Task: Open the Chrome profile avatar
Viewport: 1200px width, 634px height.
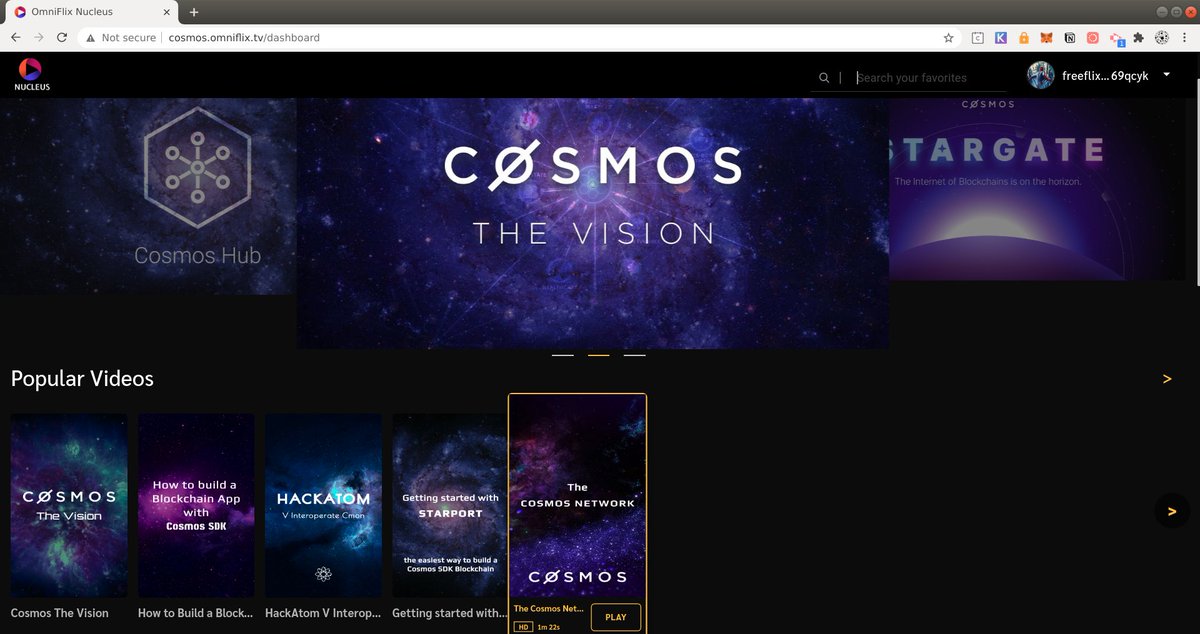Action: point(1162,37)
